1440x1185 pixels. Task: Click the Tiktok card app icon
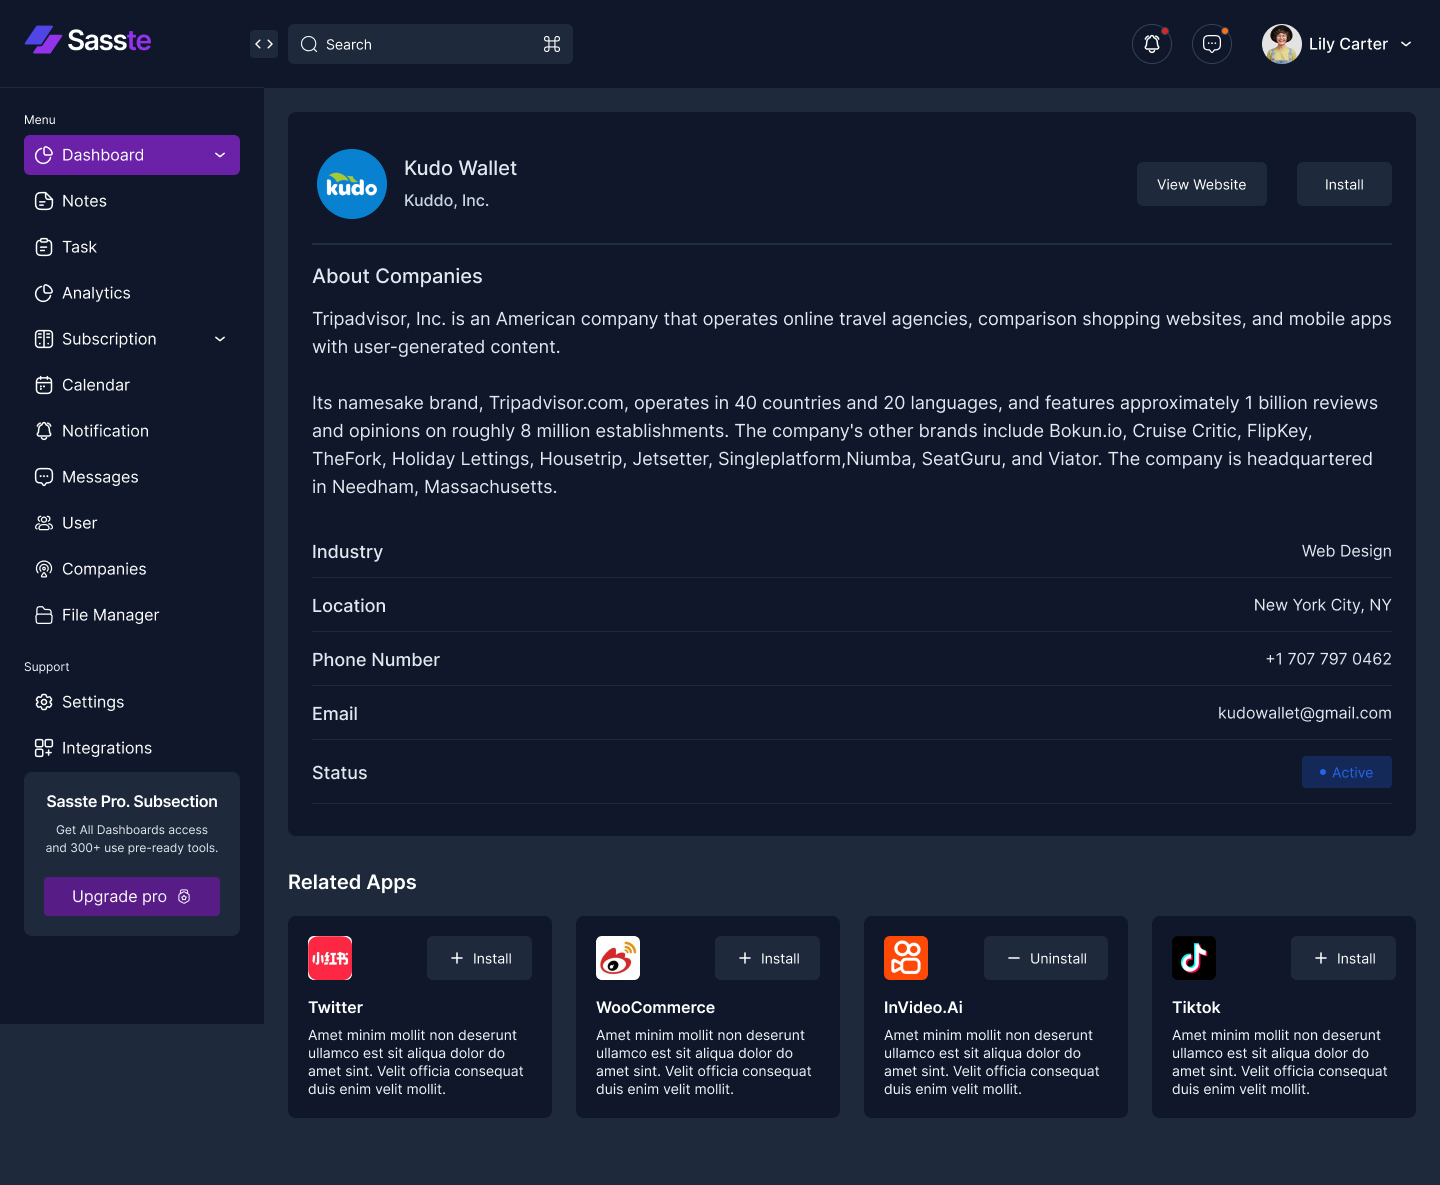1194,958
